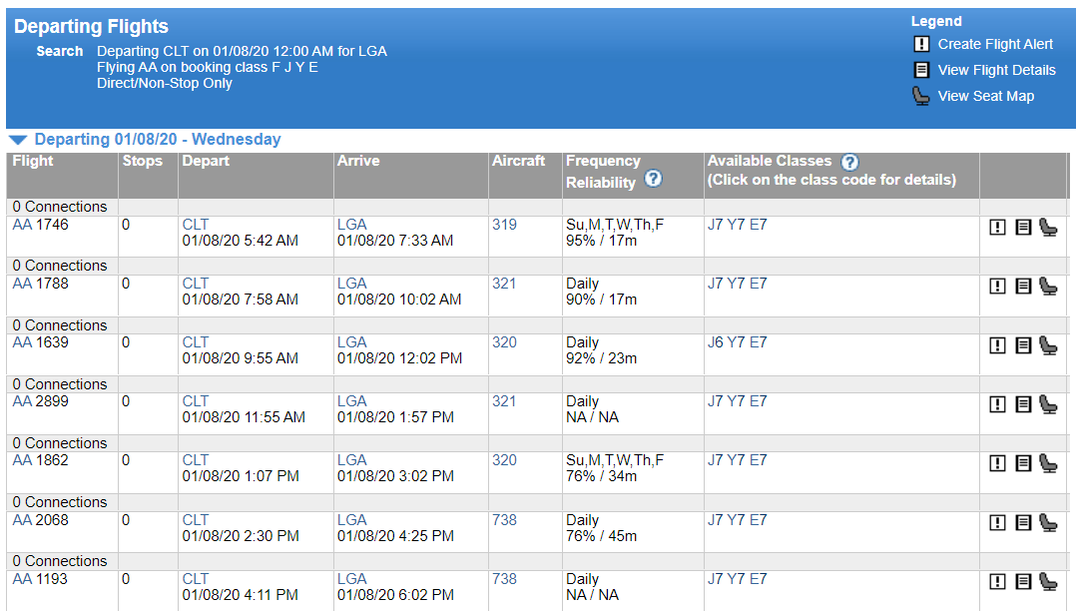Create a flight alert for AA 1746

coord(997,227)
